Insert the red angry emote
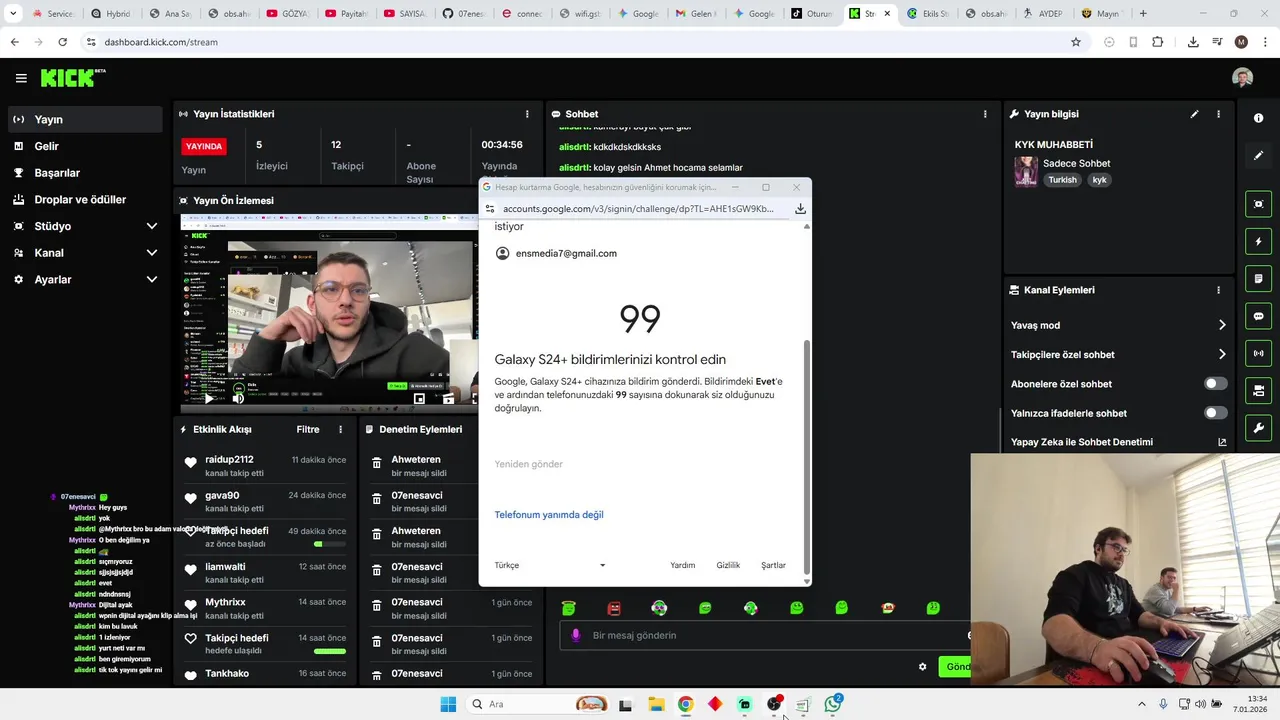 tap(614, 608)
